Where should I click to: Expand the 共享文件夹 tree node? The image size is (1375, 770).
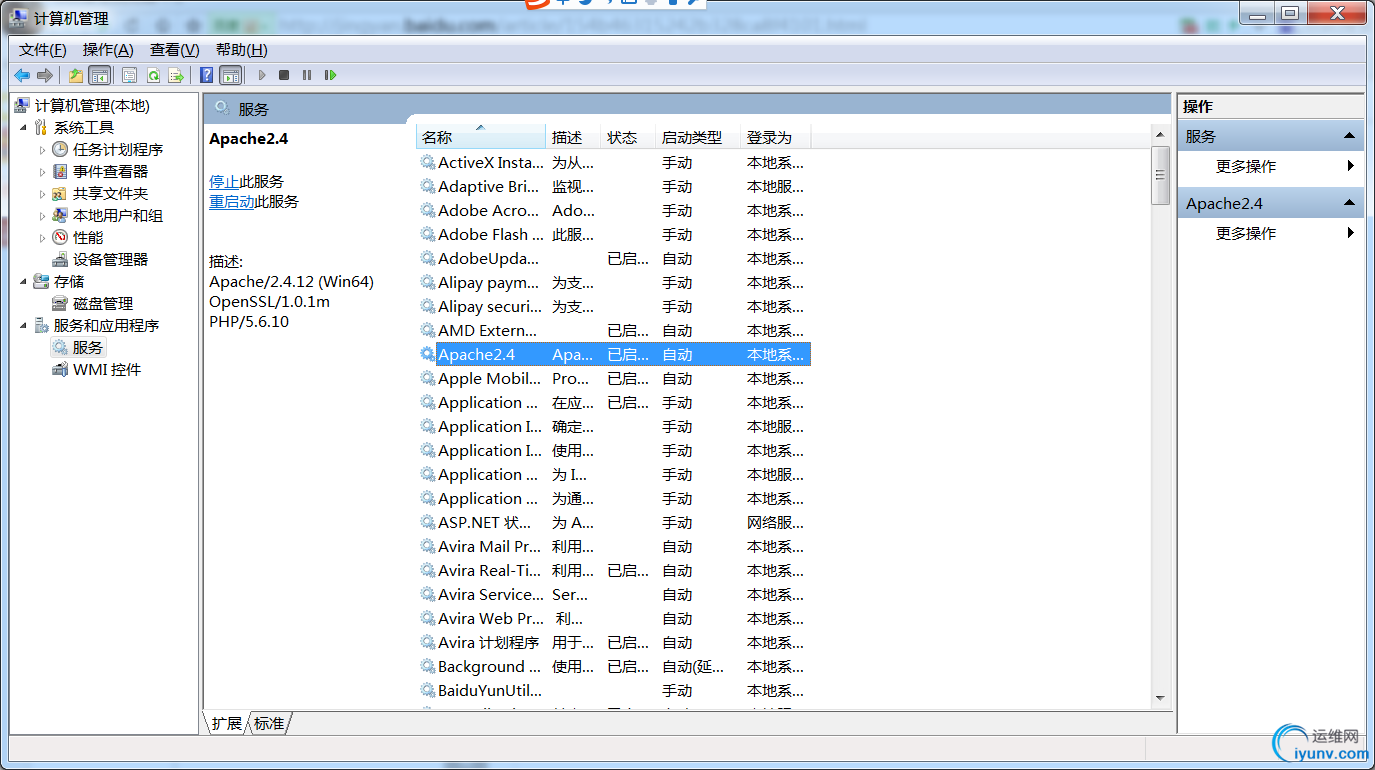42,193
